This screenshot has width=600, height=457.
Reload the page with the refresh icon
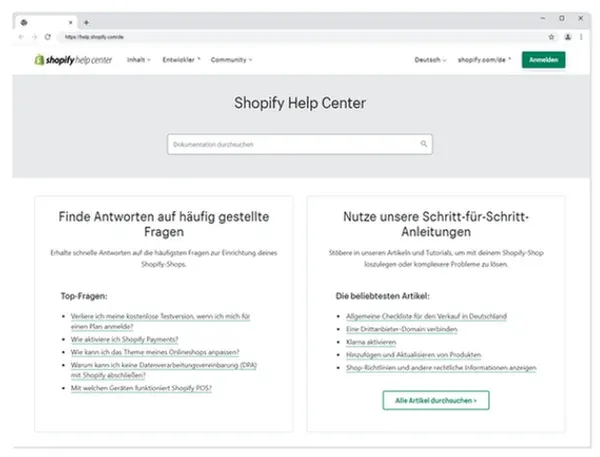pyautogui.click(x=47, y=37)
